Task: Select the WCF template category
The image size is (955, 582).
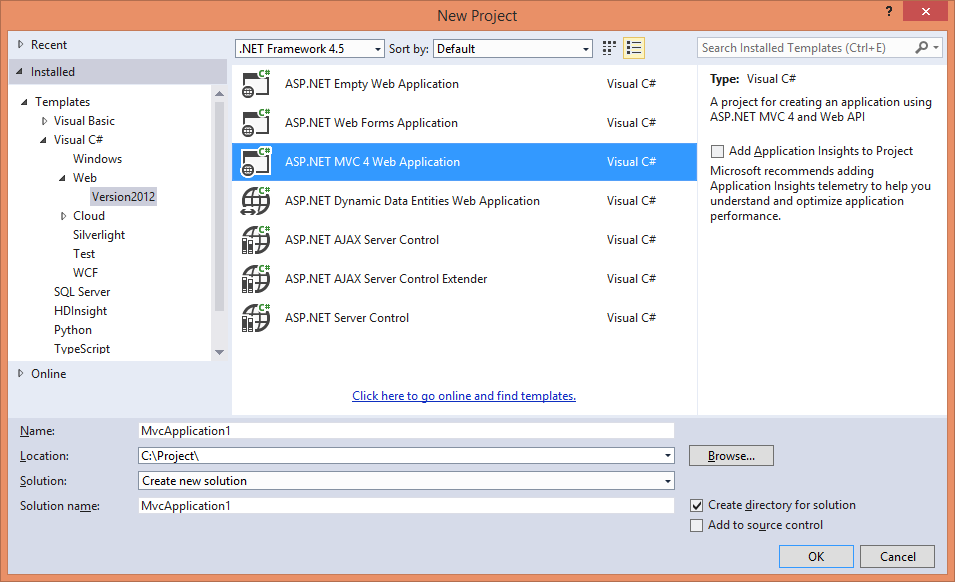Action: pyautogui.click(x=85, y=273)
